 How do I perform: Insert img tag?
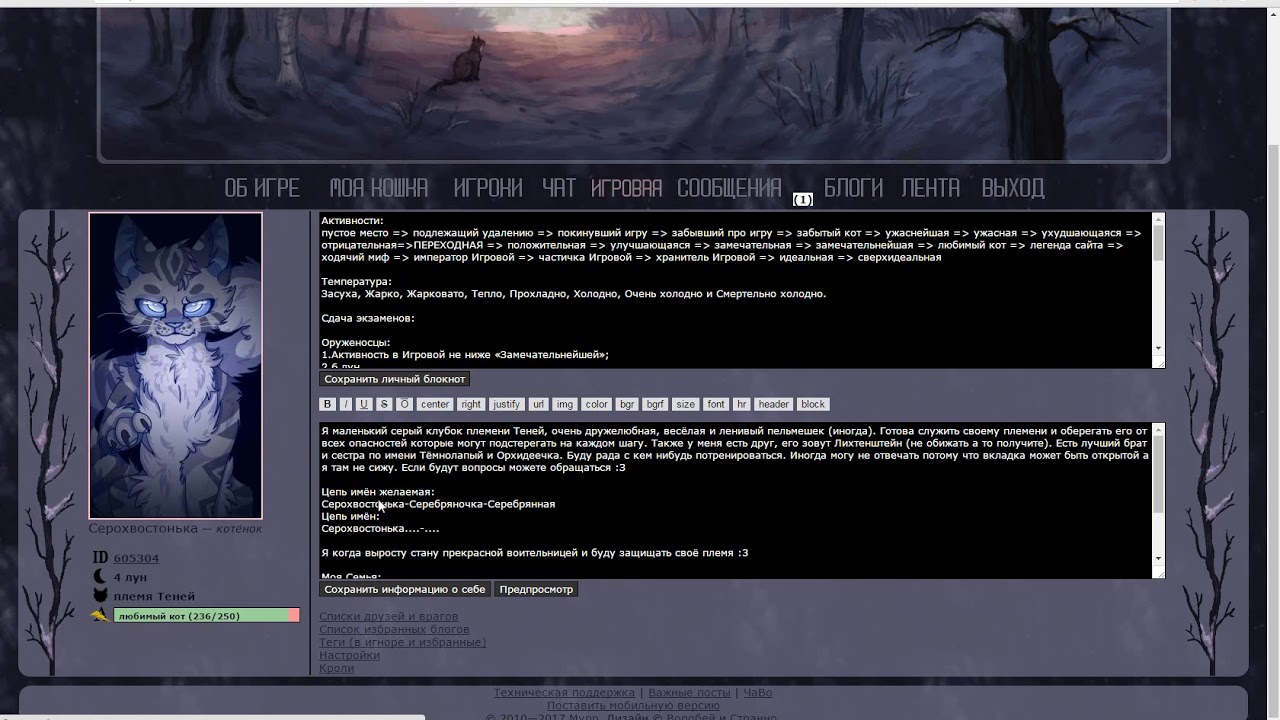(x=565, y=404)
